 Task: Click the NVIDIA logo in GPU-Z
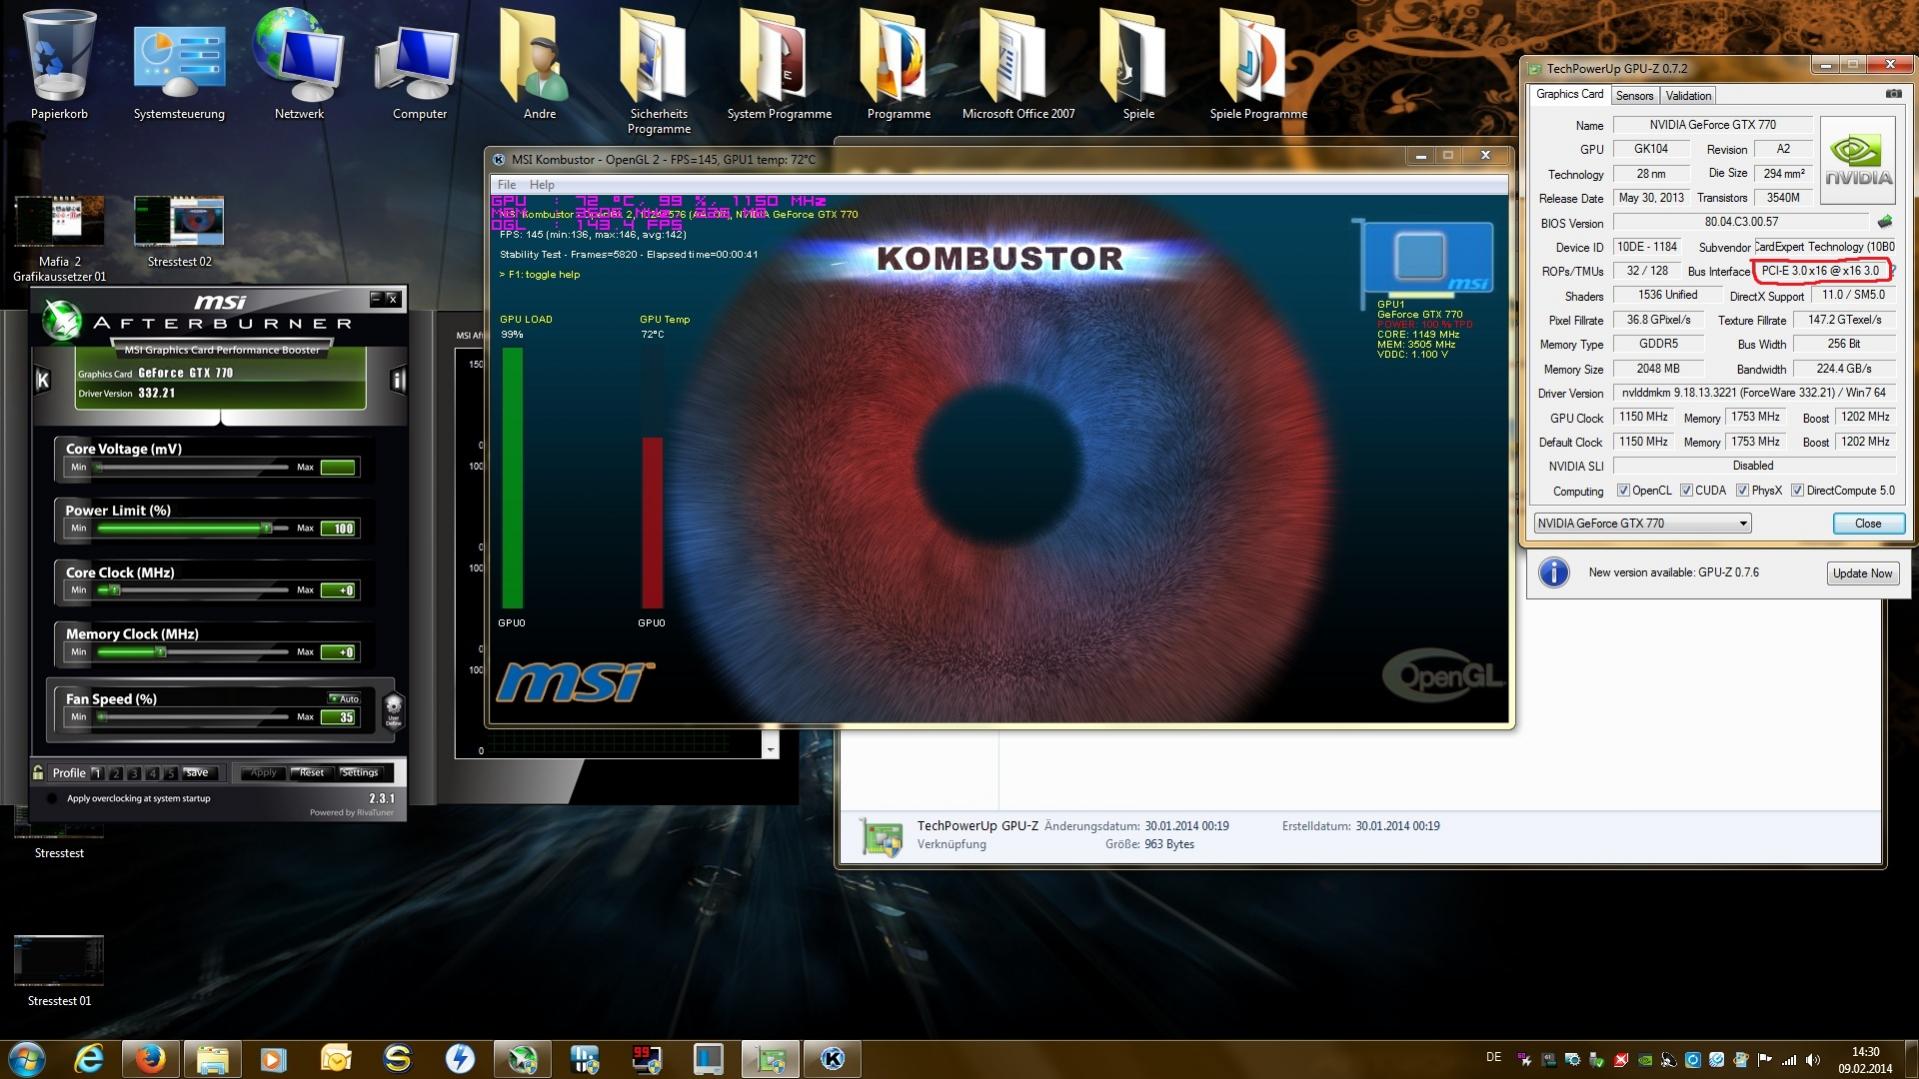1857,160
